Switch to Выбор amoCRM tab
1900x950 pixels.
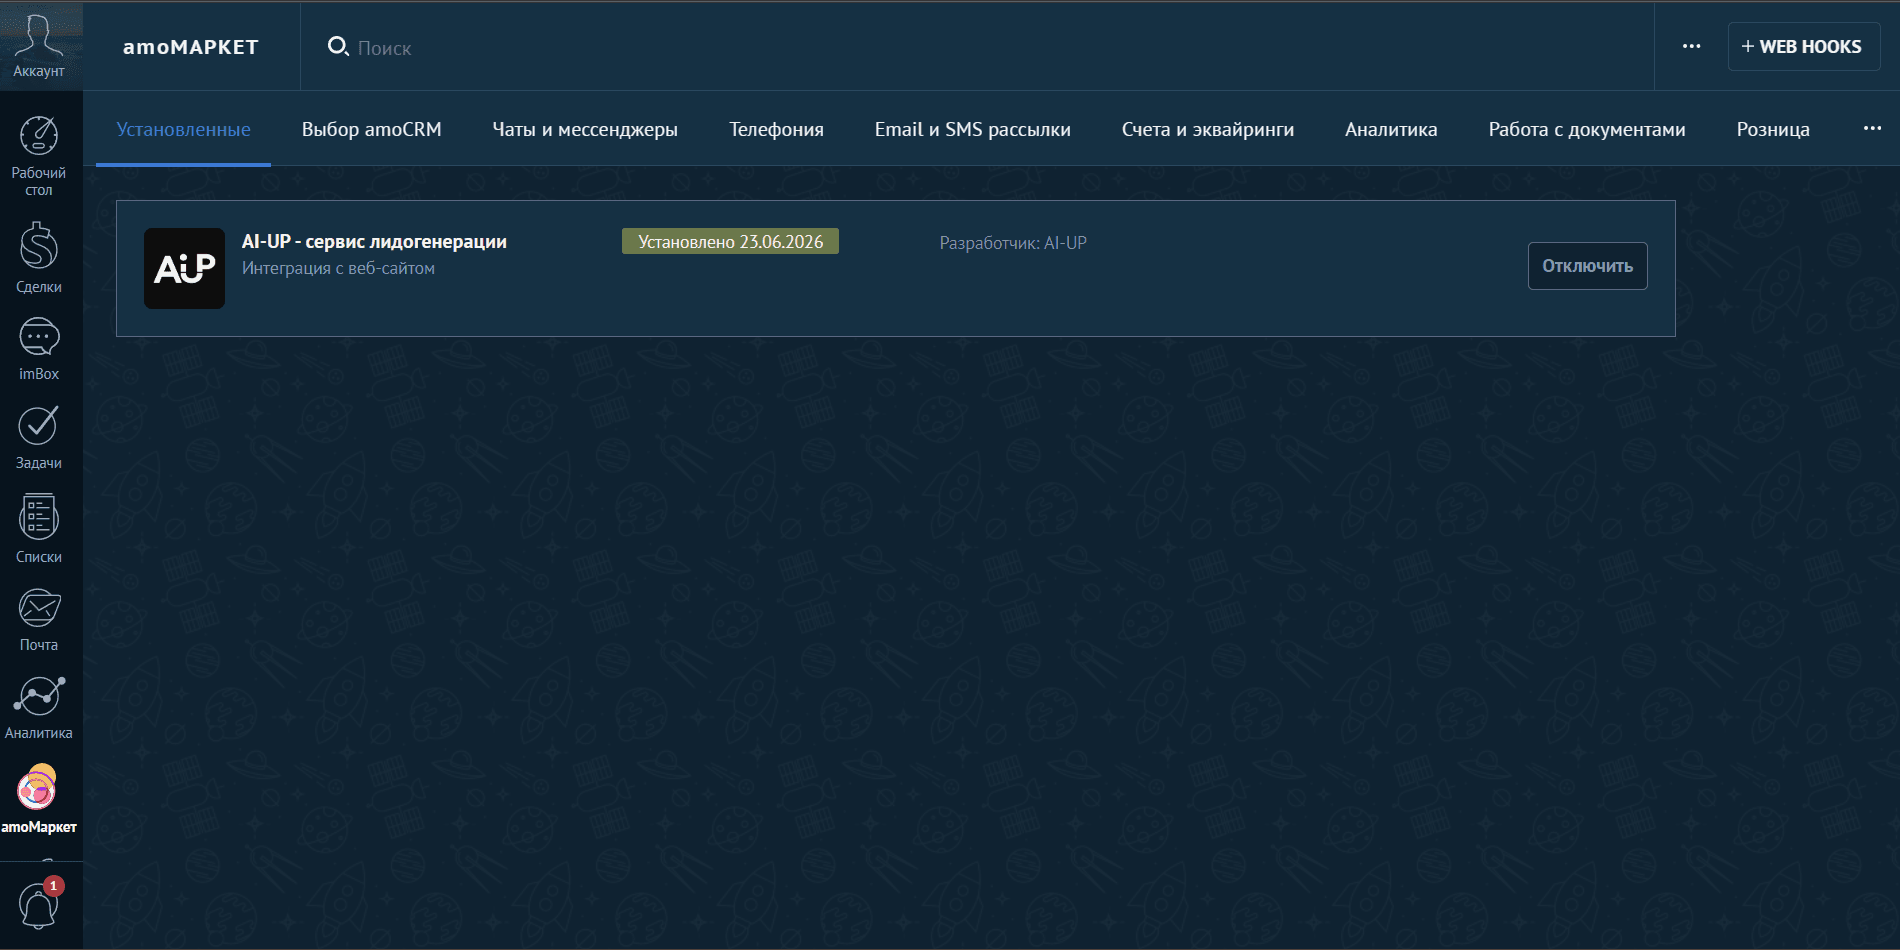(371, 129)
